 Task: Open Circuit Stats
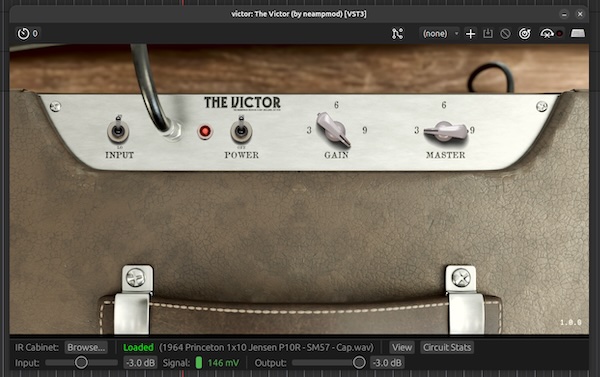pyautogui.click(x=447, y=347)
